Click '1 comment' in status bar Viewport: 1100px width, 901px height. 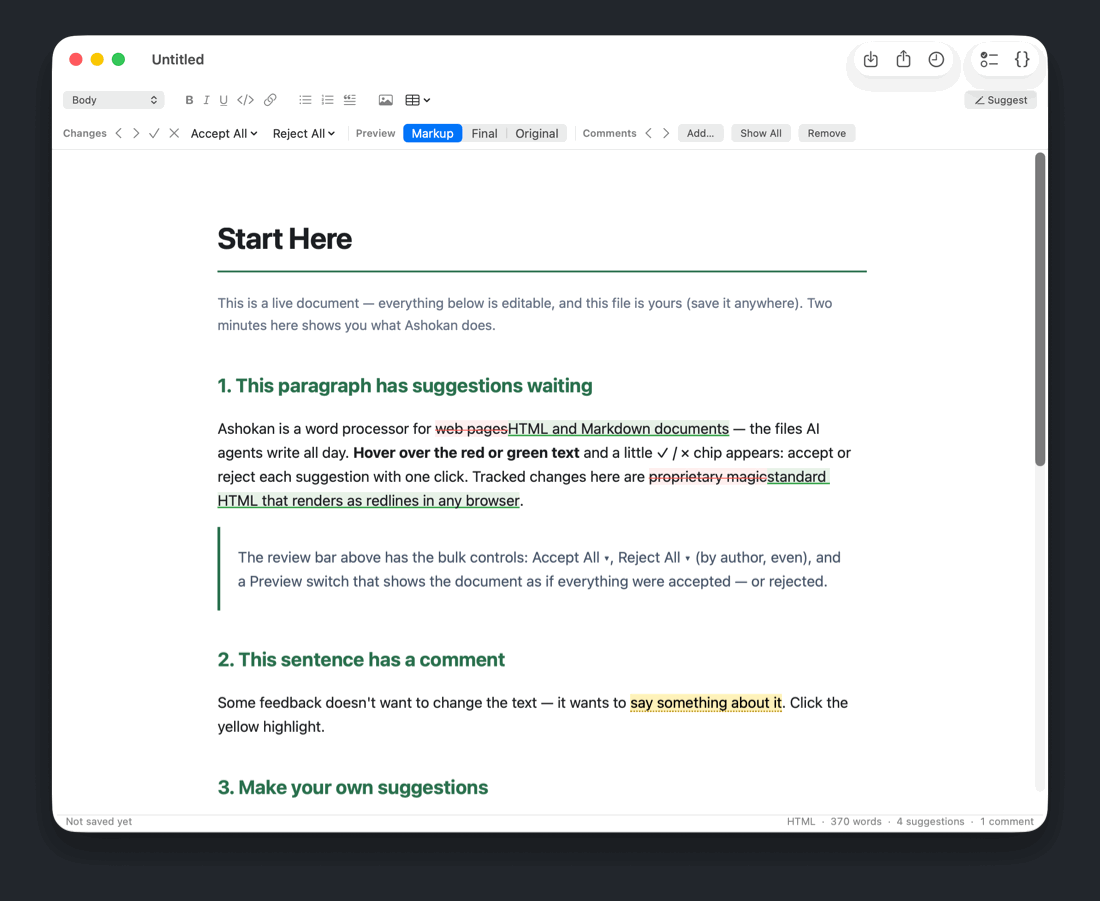[1007, 822]
